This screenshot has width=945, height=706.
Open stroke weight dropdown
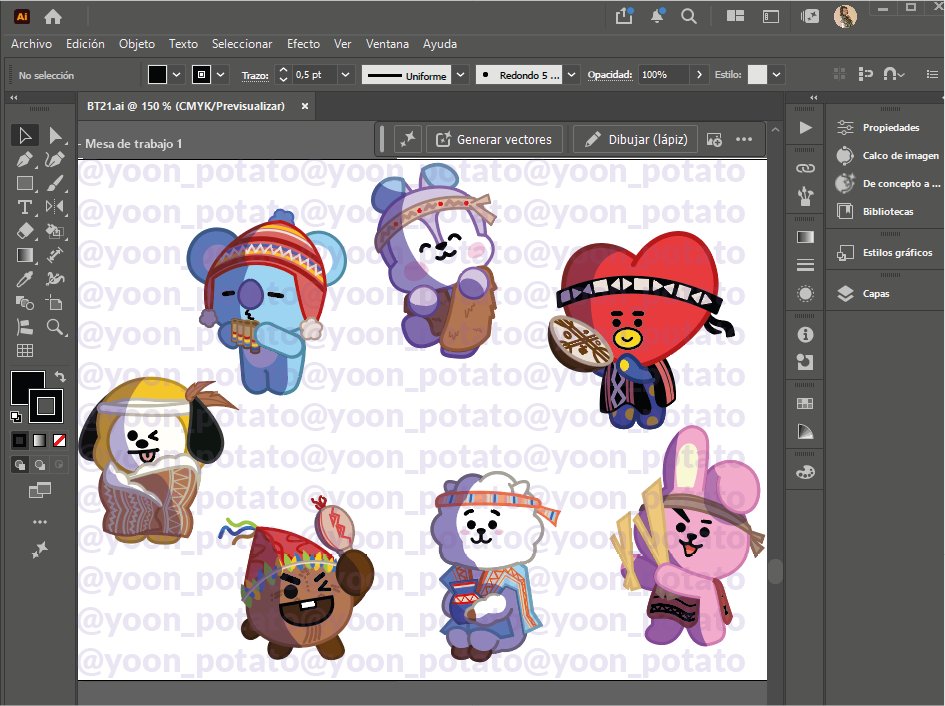345,75
